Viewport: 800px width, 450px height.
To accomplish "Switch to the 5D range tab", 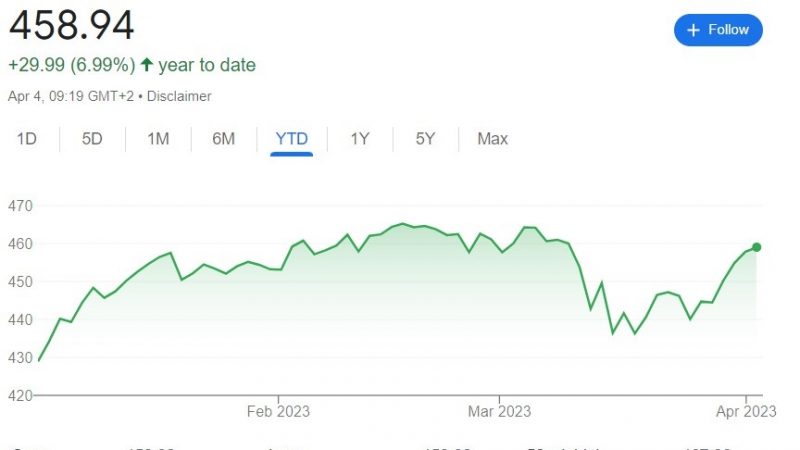I will (92, 139).
